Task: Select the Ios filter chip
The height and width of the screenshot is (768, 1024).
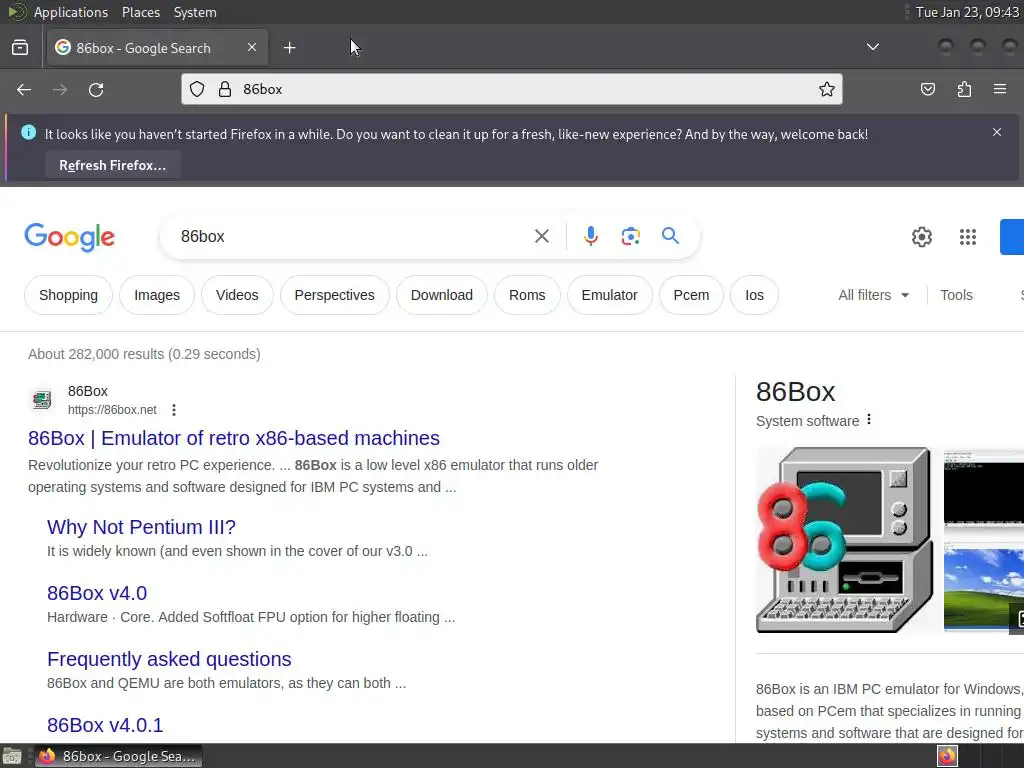Action: coord(754,295)
